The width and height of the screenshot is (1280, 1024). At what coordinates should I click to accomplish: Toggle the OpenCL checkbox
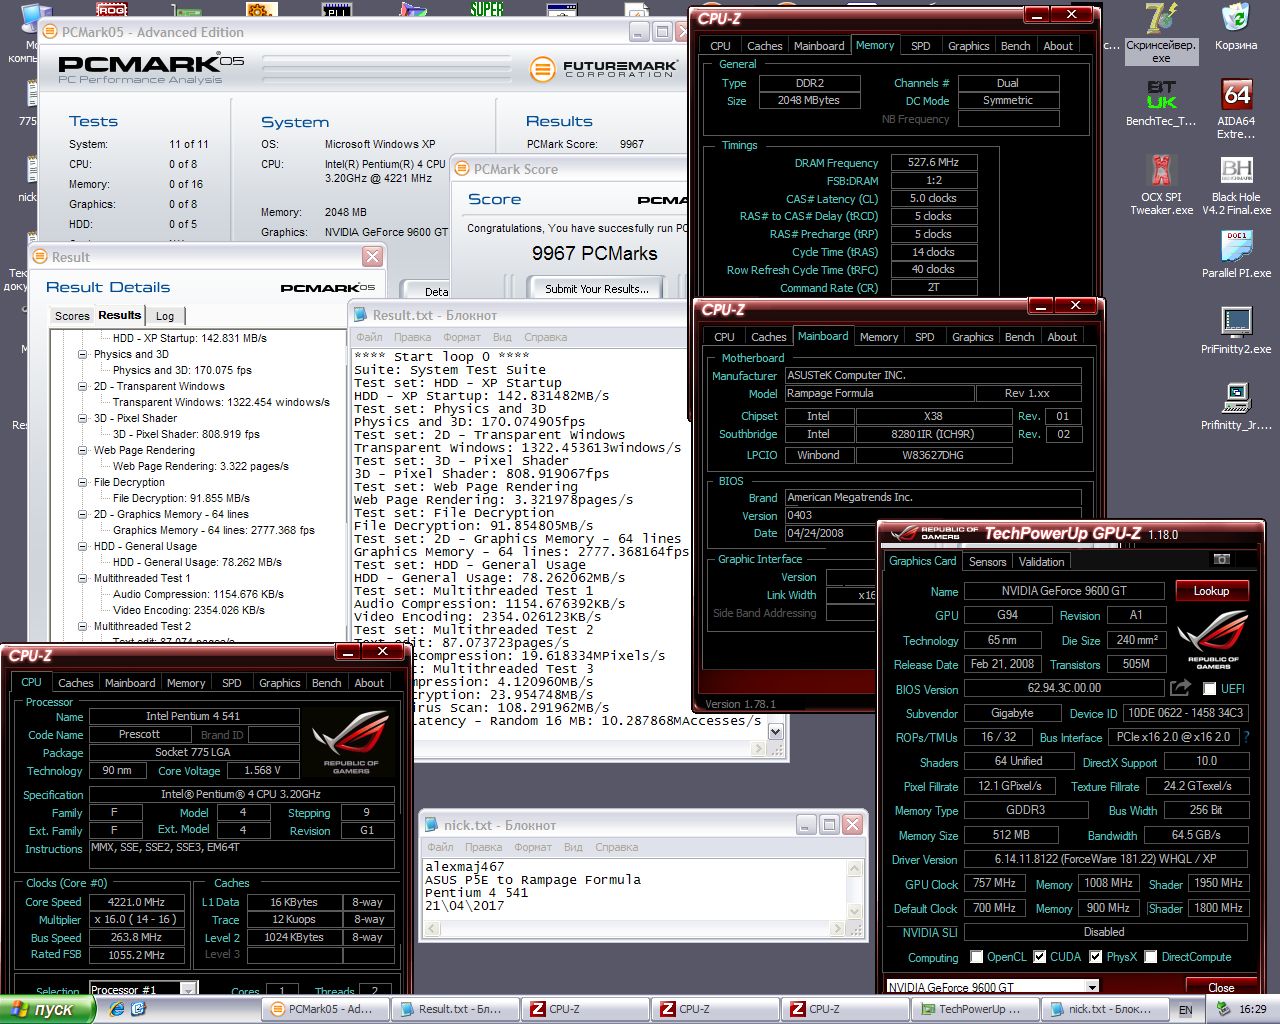tap(976, 957)
